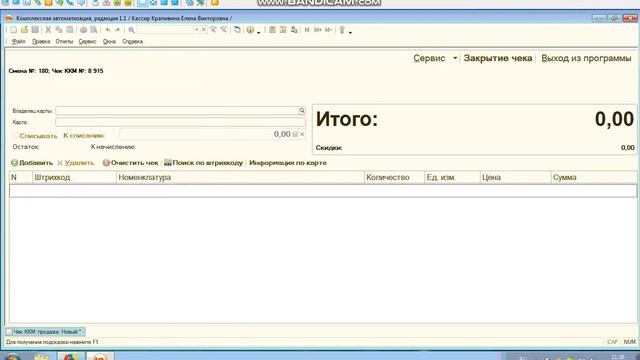Click the Номенклатура column header
This screenshot has width=640, height=360.
tap(240, 178)
